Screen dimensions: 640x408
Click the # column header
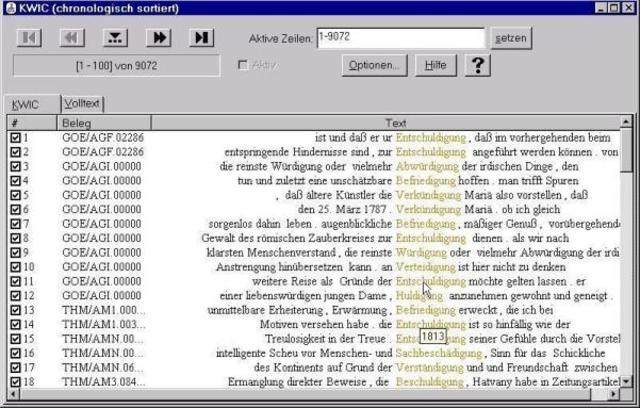coord(32,123)
